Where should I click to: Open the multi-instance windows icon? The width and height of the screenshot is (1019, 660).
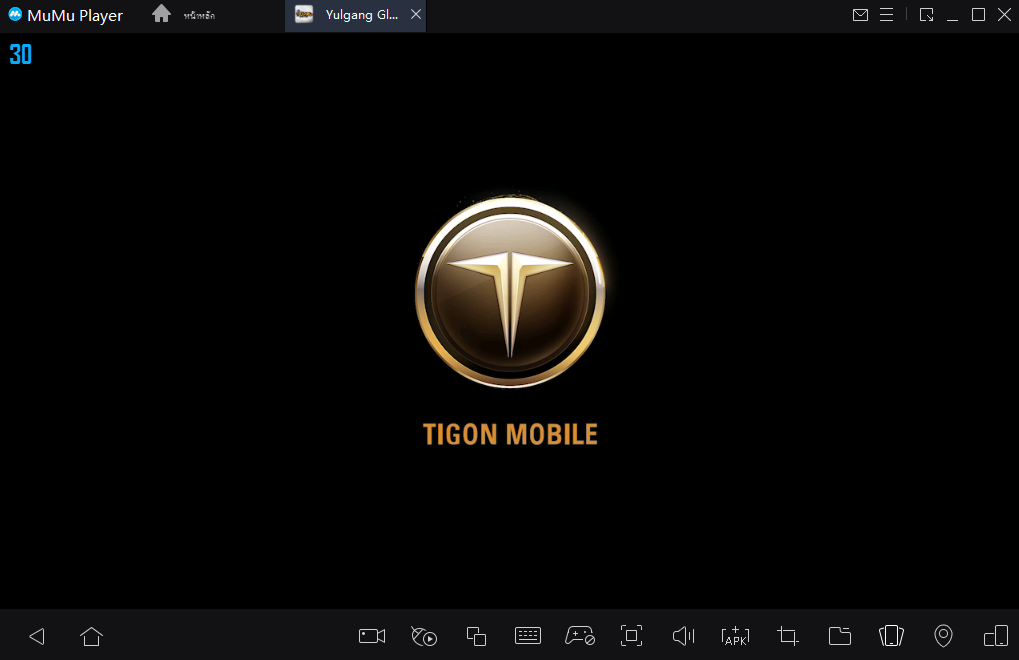[476, 636]
